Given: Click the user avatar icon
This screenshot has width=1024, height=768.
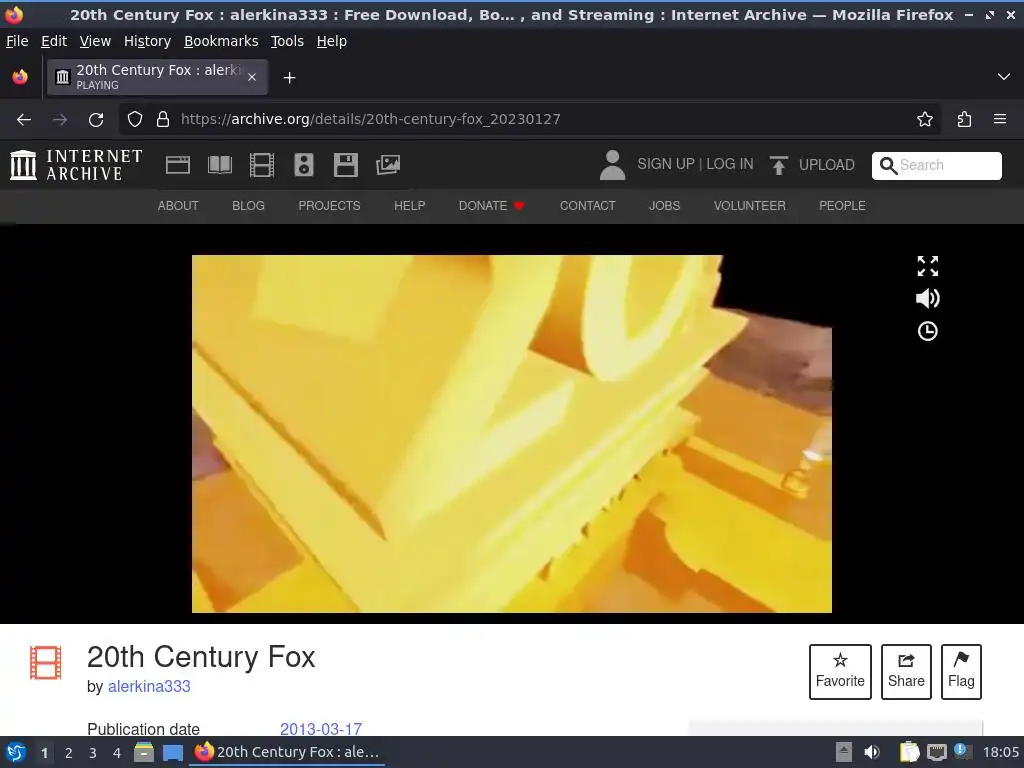Looking at the screenshot, I should click(612, 165).
